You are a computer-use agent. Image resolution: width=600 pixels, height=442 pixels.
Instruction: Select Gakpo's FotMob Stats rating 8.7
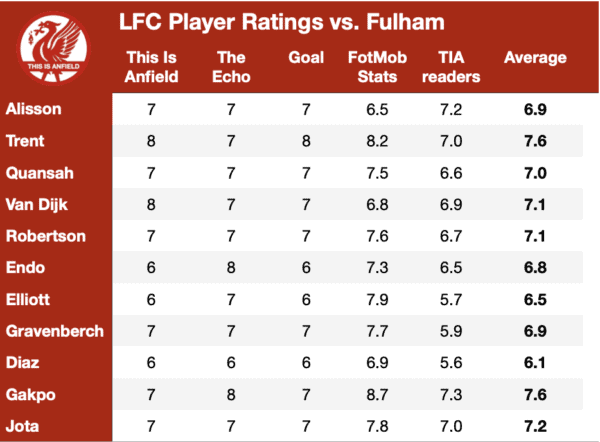(377, 395)
